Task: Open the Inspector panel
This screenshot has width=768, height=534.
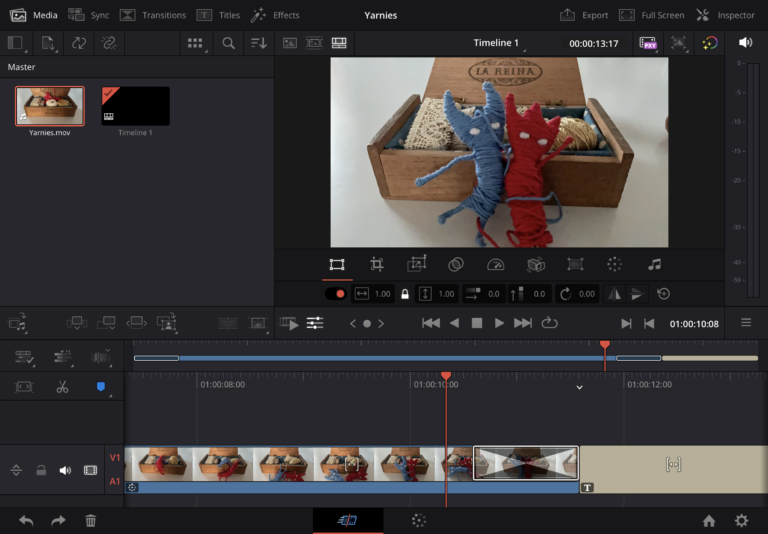Action: click(726, 15)
